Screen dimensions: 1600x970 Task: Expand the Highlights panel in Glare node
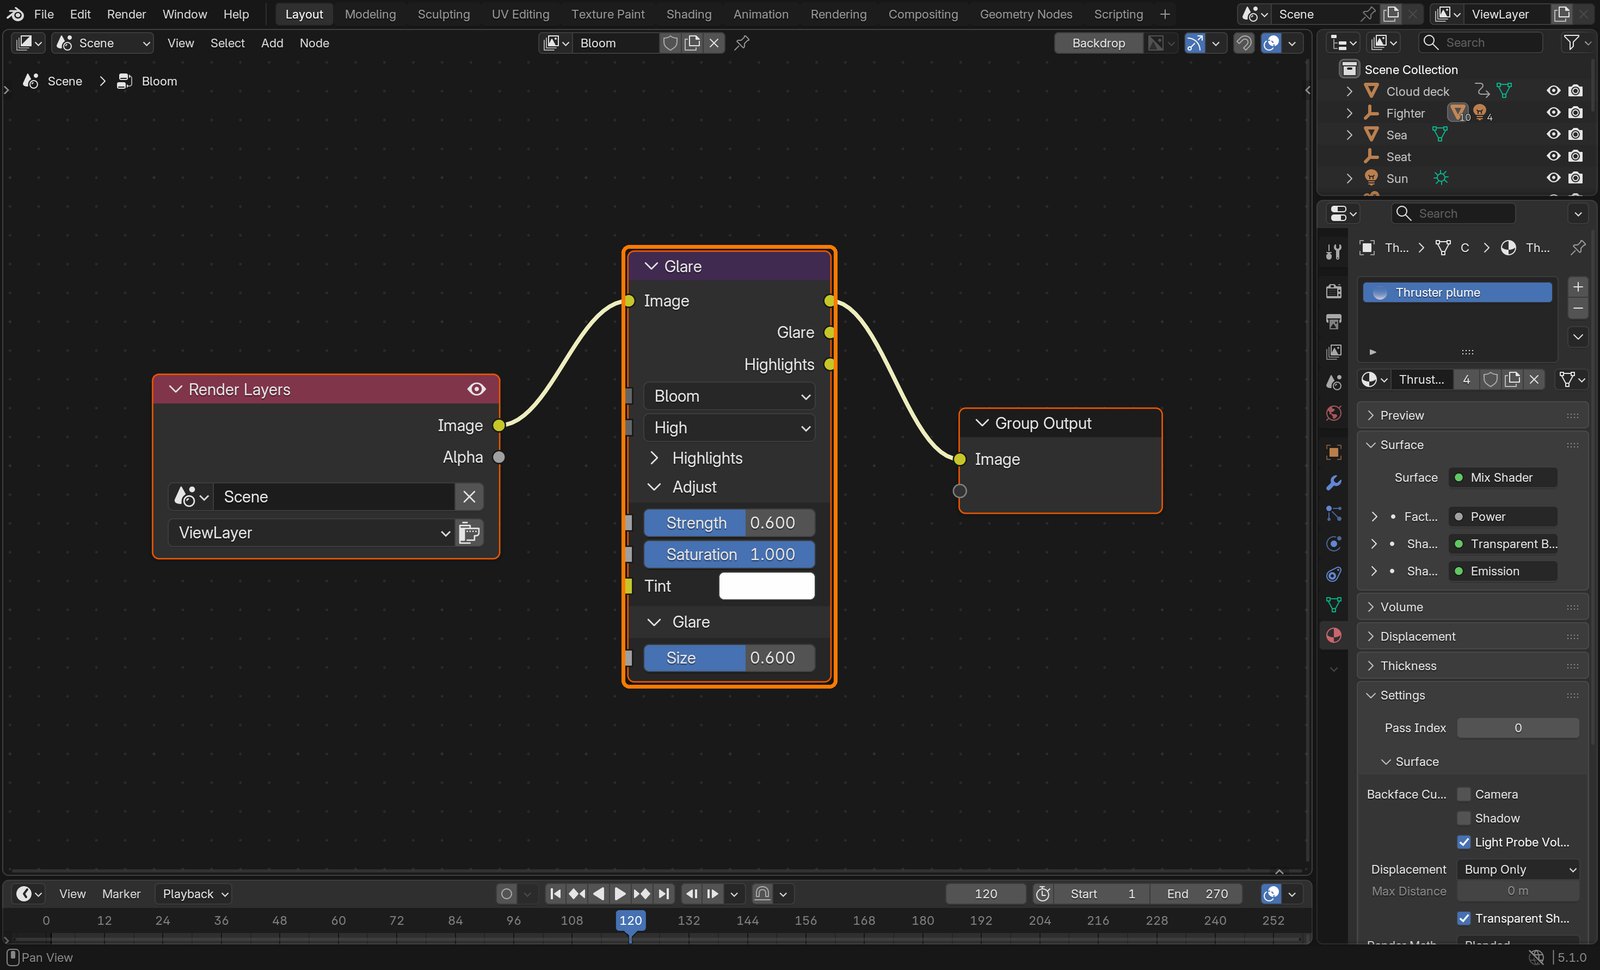point(706,458)
